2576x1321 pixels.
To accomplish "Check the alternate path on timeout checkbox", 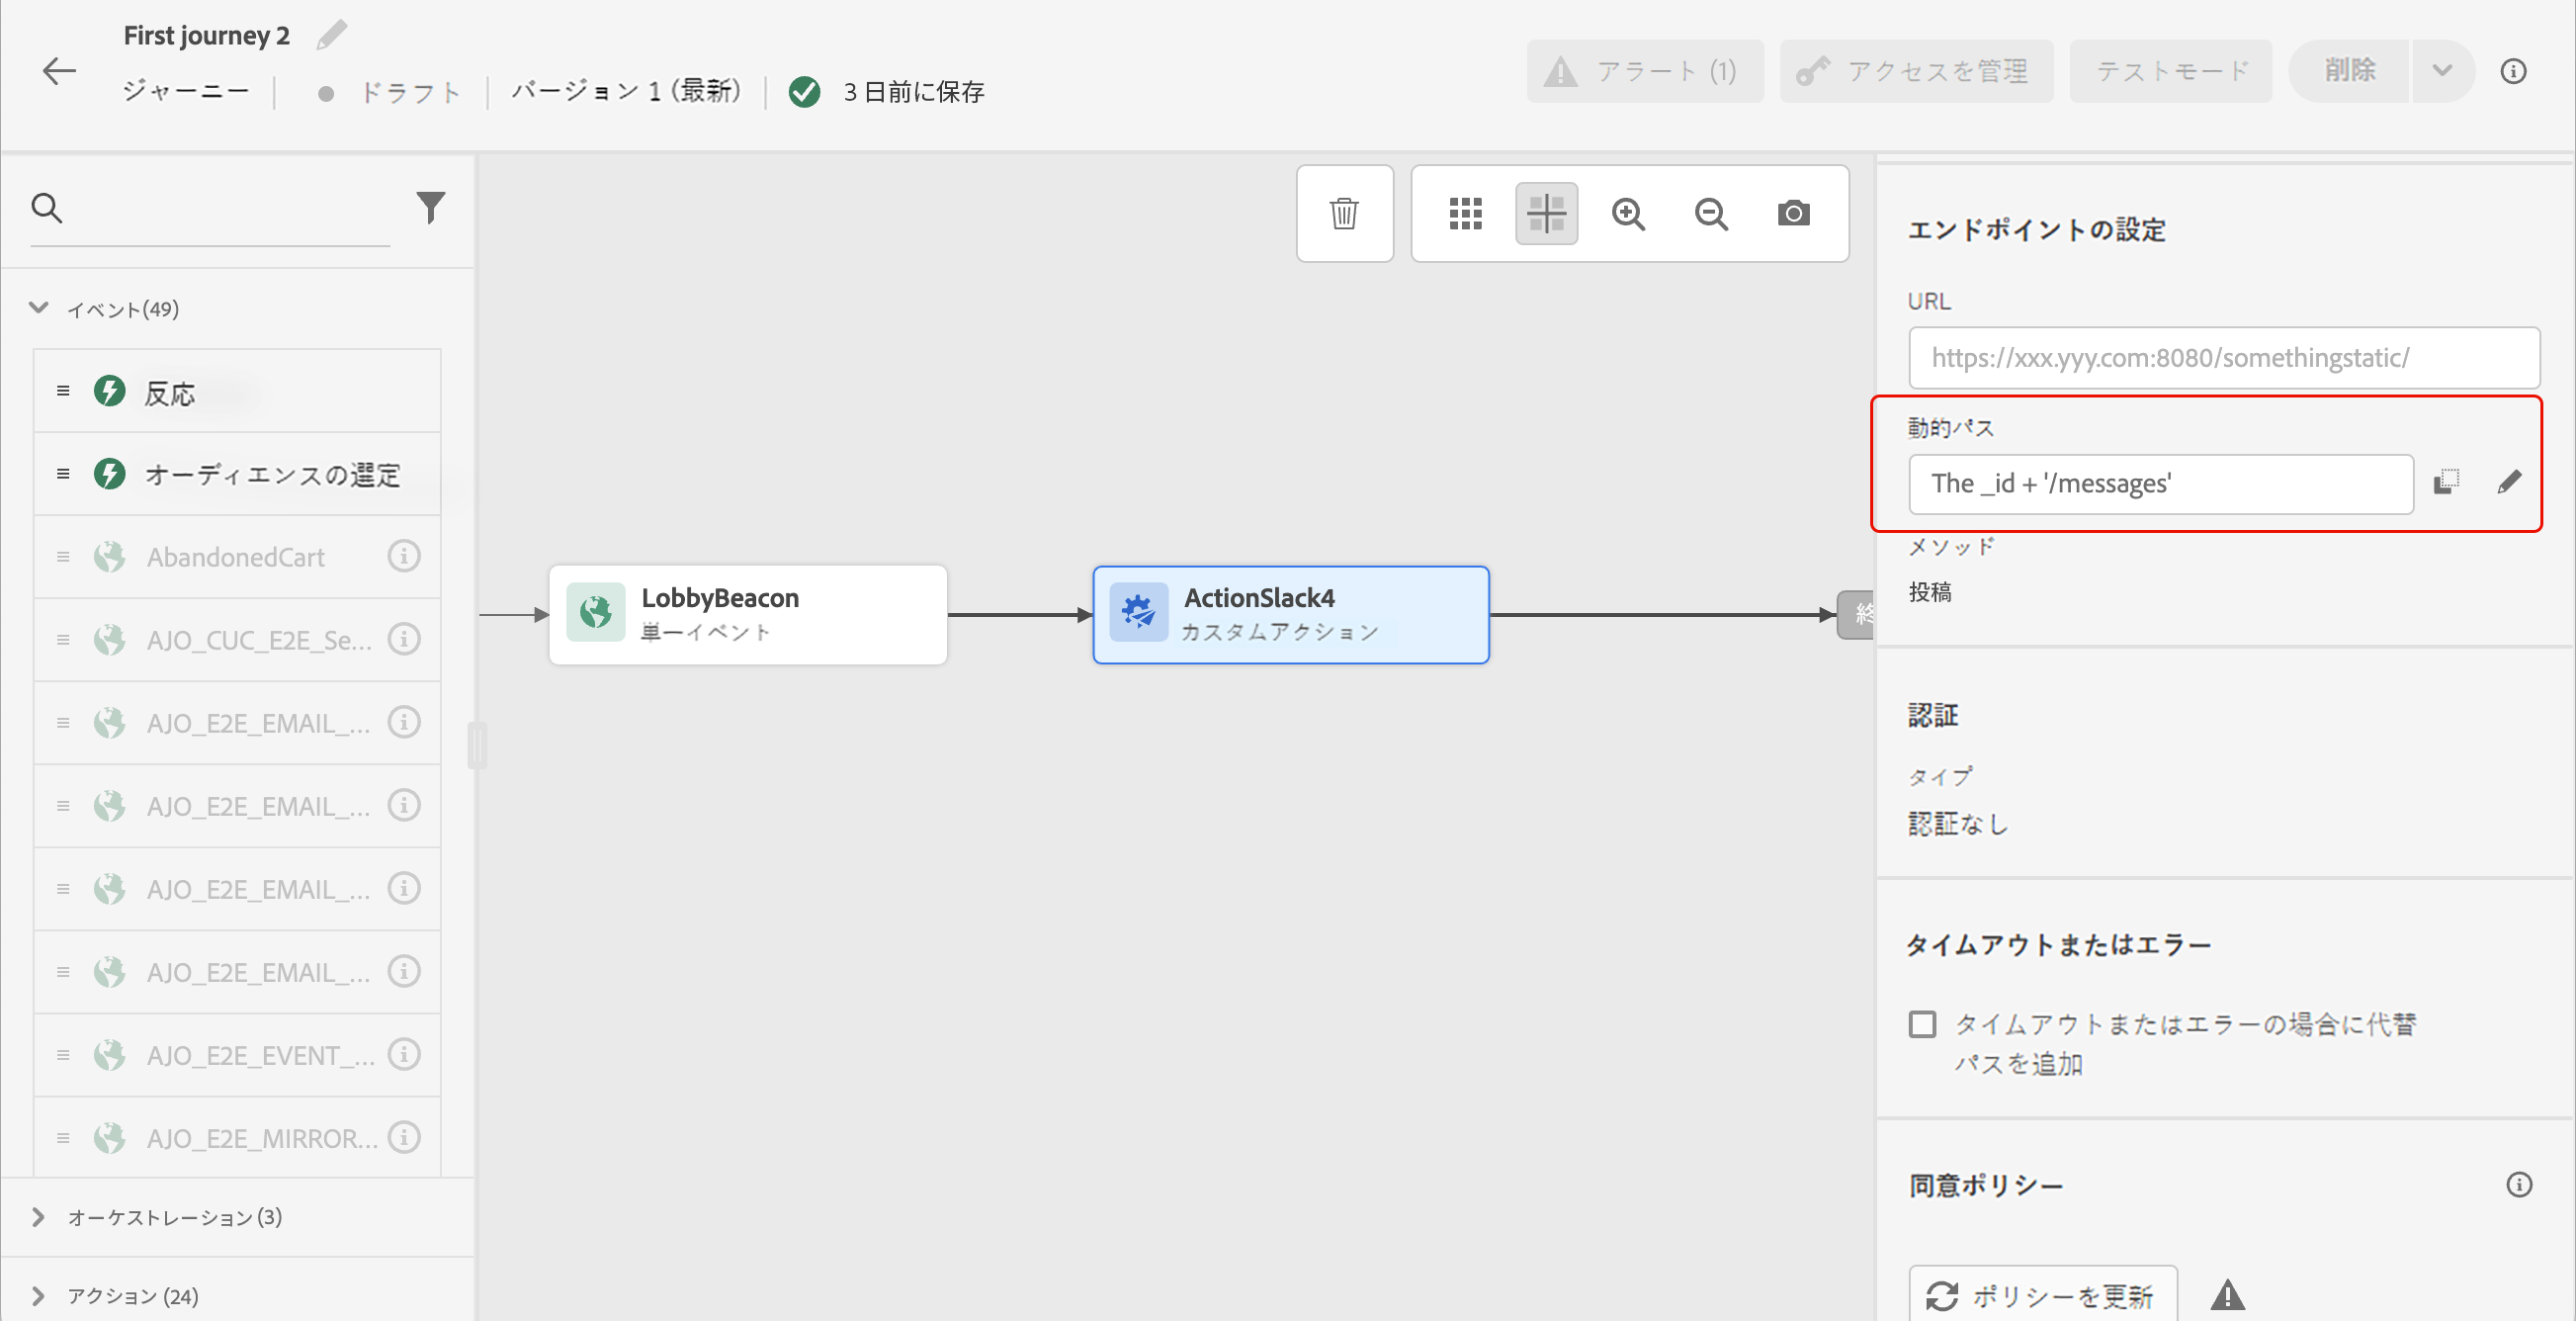I will click(1922, 1024).
